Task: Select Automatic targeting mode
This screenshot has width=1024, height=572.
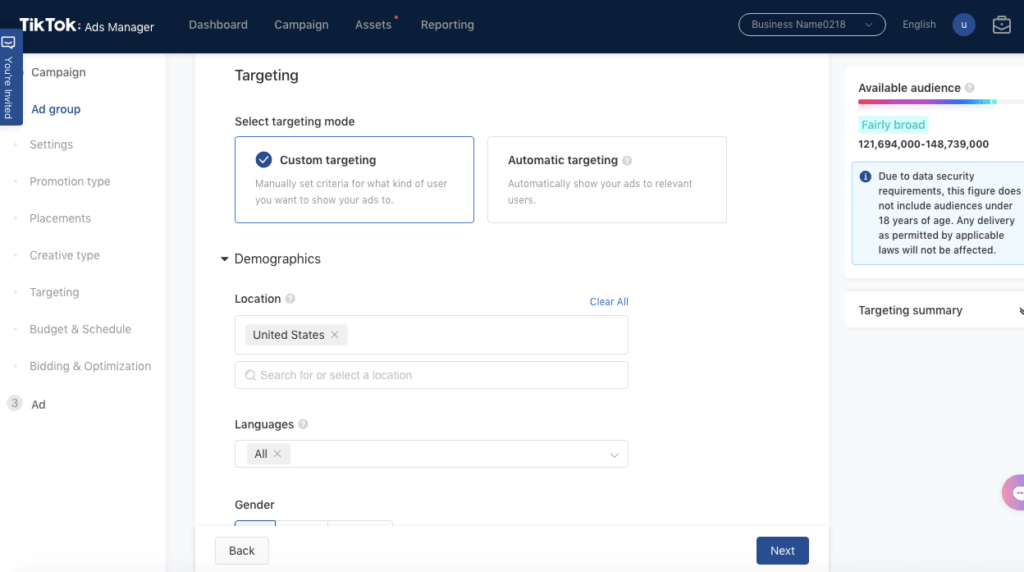Action: [606, 179]
